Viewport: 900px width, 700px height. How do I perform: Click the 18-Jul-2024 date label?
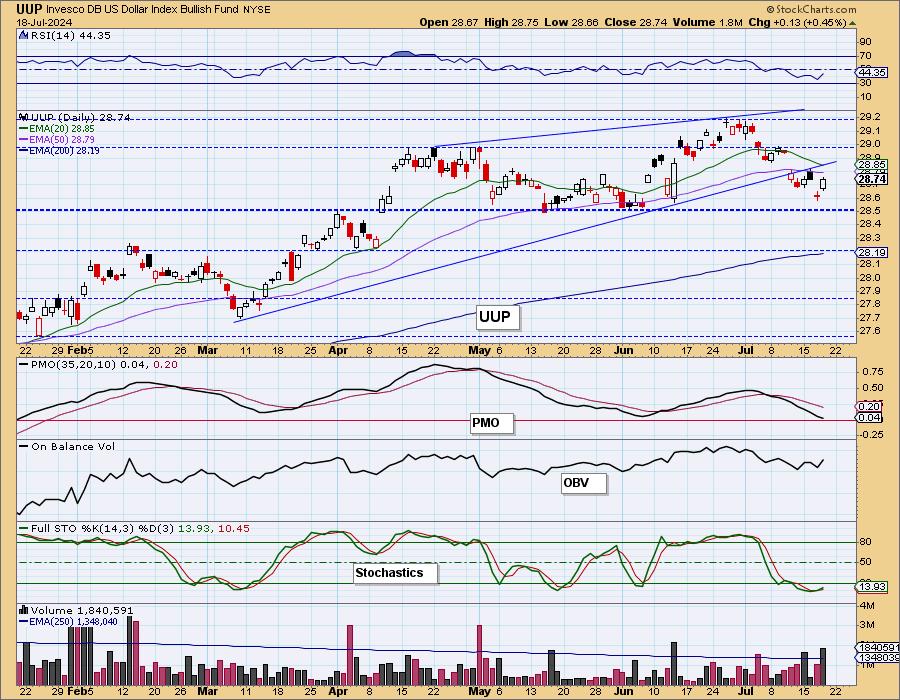pyautogui.click(x=44, y=23)
